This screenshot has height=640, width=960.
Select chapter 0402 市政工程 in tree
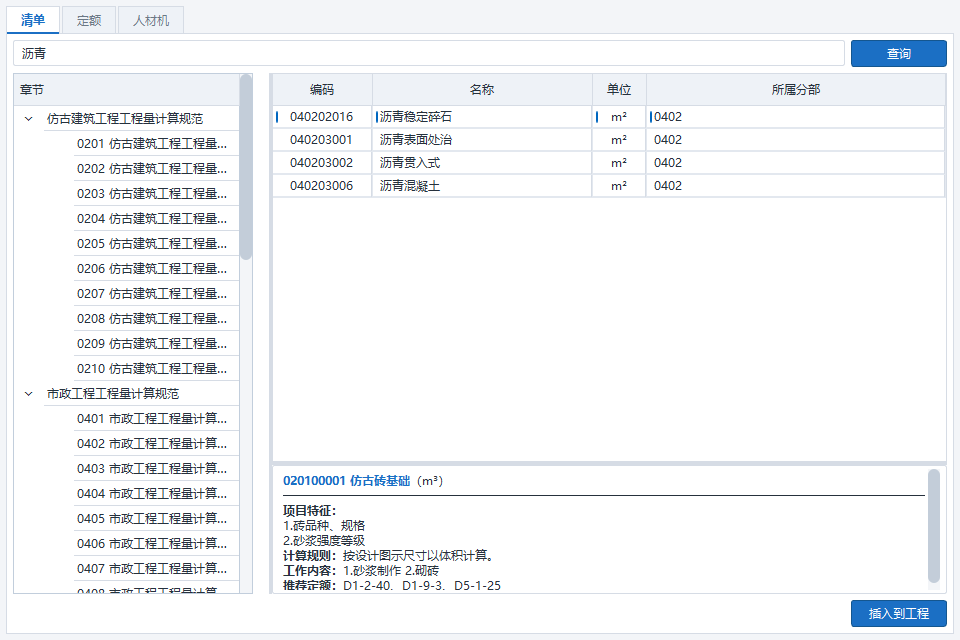[152, 443]
